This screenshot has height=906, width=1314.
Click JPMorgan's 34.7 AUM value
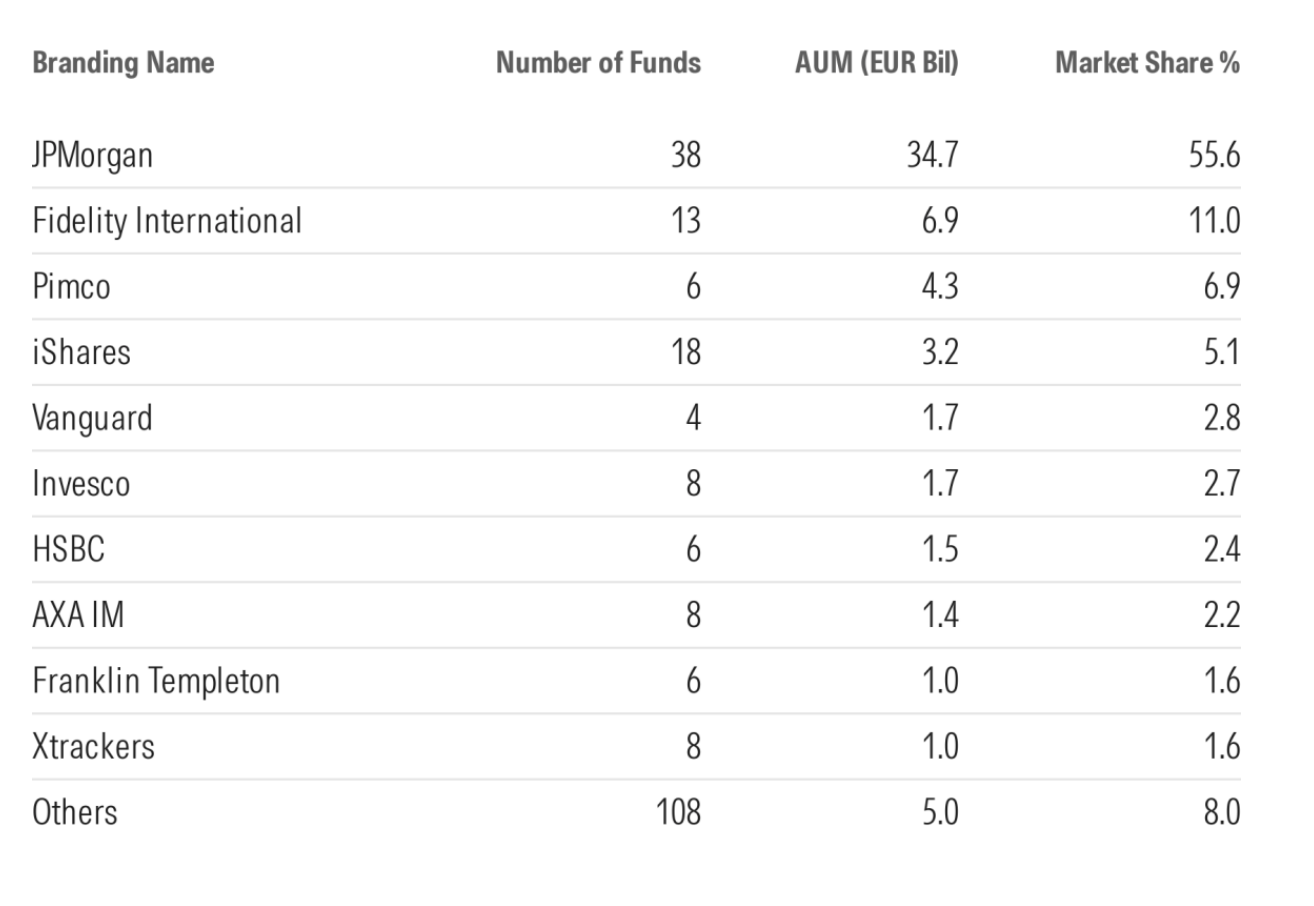pyautogui.click(x=932, y=155)
